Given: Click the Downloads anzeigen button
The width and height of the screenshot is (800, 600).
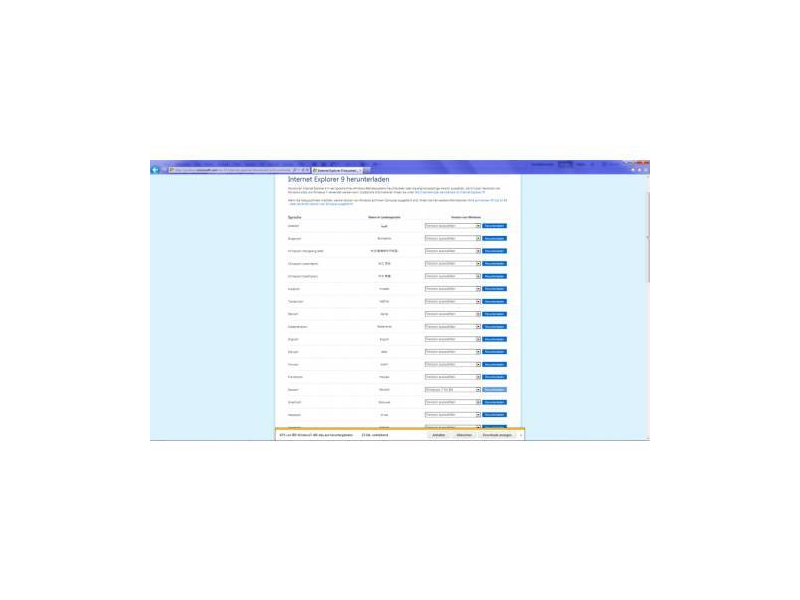Looking at the screenshot, I should click(497, 435).
